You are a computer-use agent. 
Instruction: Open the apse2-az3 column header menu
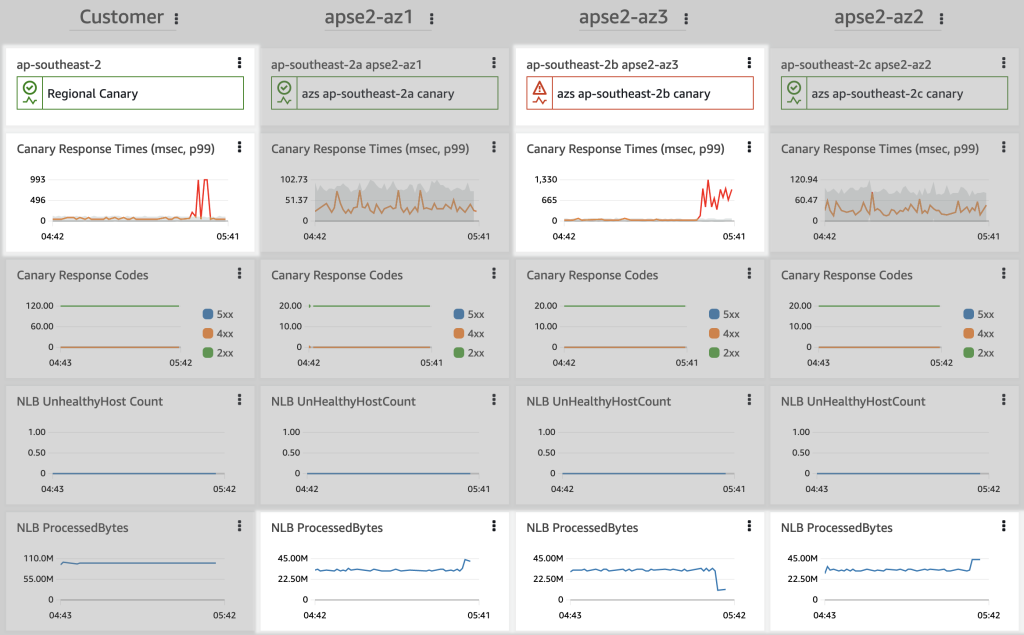(x=685, y=17)
